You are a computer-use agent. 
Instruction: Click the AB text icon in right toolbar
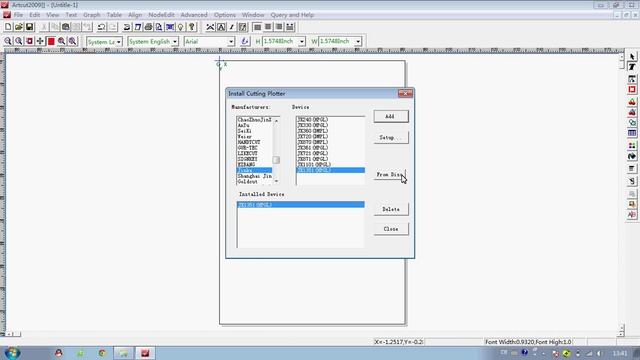(632, 215)
